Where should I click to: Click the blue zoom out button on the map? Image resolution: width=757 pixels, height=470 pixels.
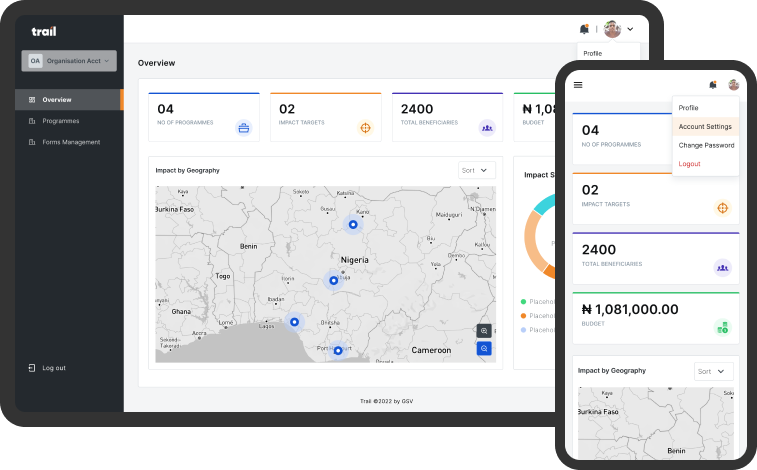coord(484,349)
